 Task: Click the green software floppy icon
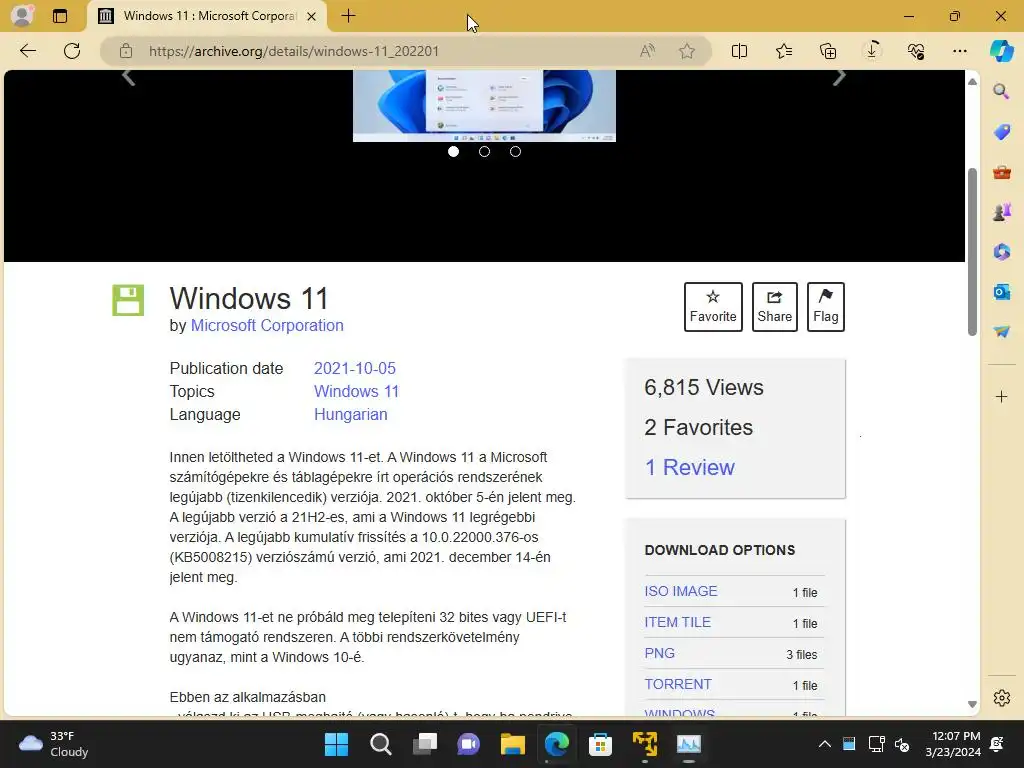128,300
